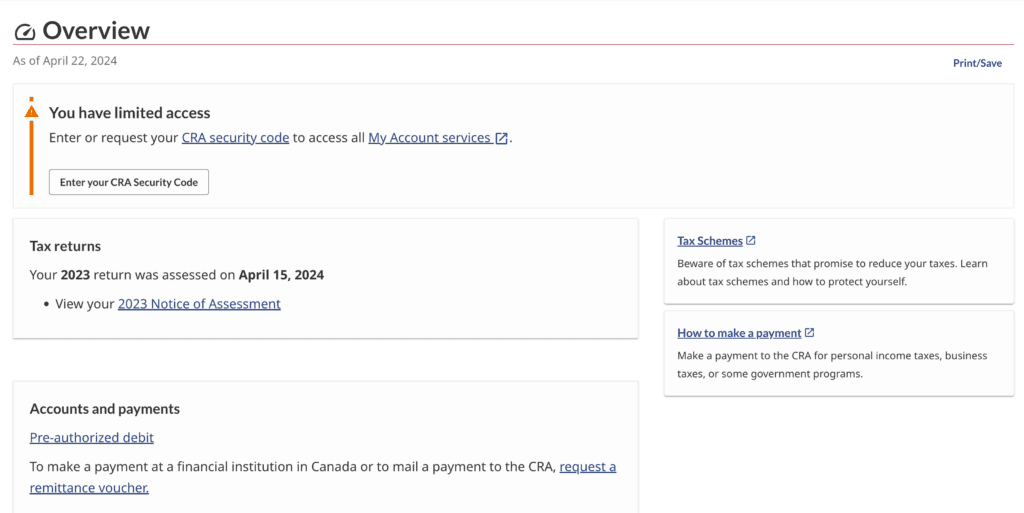Click the orange warning triangle icon
Screen dimensions: 1024x513
tap(31, 112)
